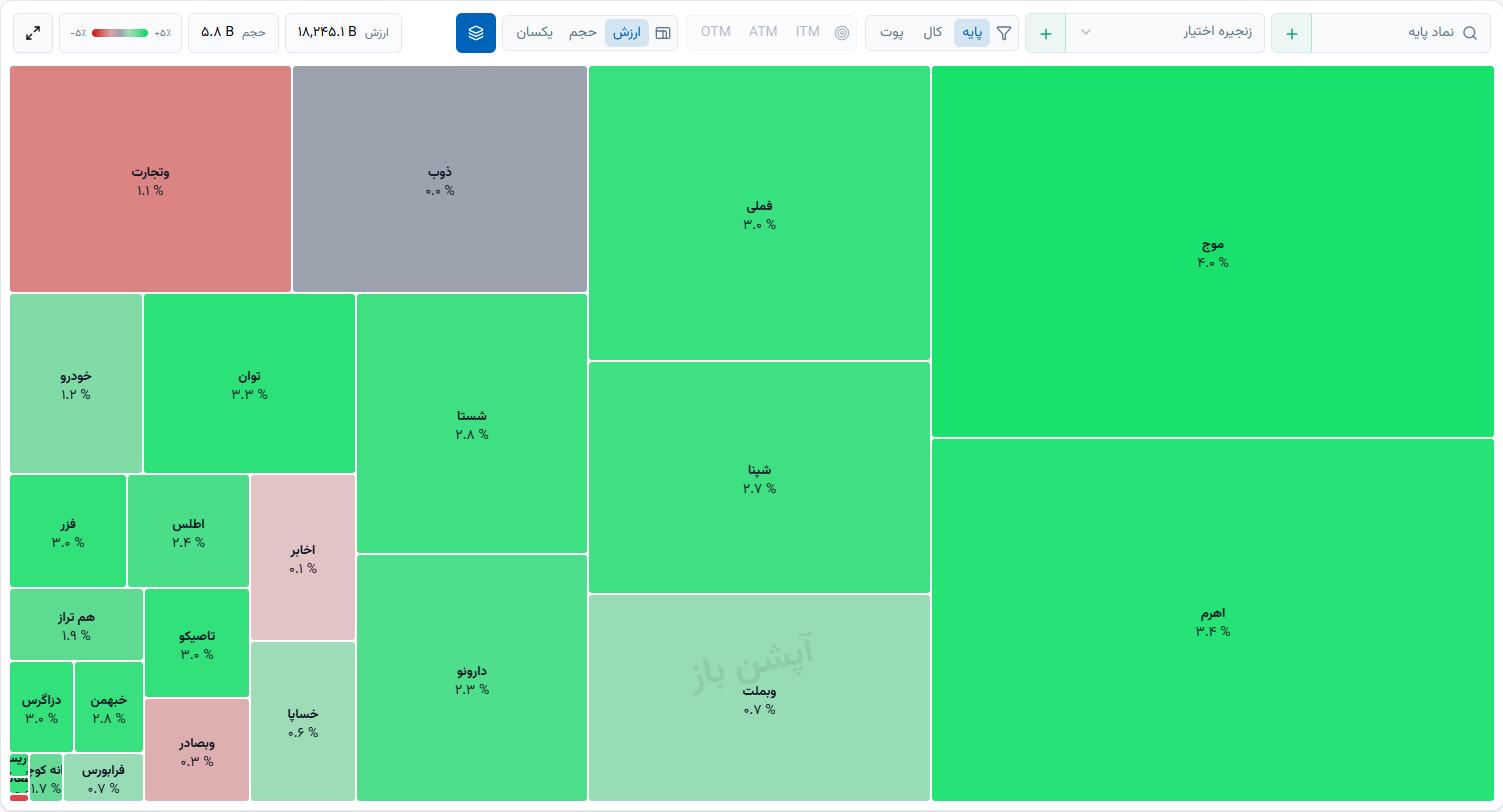Screen dimensions: 1503x812
Task: Click the red وتجارت tile
Action: (x=150, y=180)
